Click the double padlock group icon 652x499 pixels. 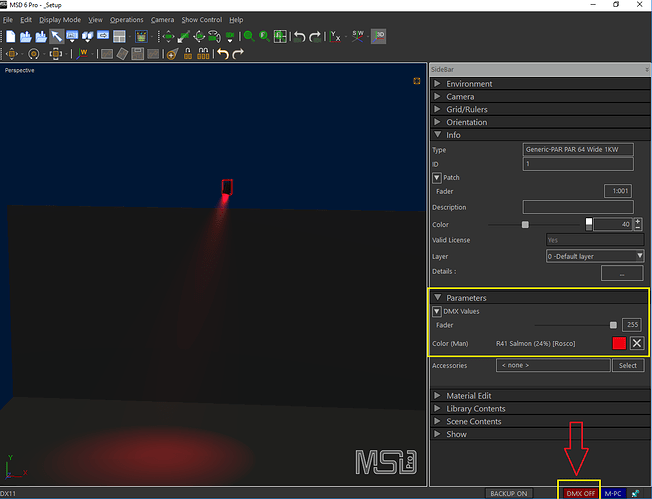tap(203, 54)
